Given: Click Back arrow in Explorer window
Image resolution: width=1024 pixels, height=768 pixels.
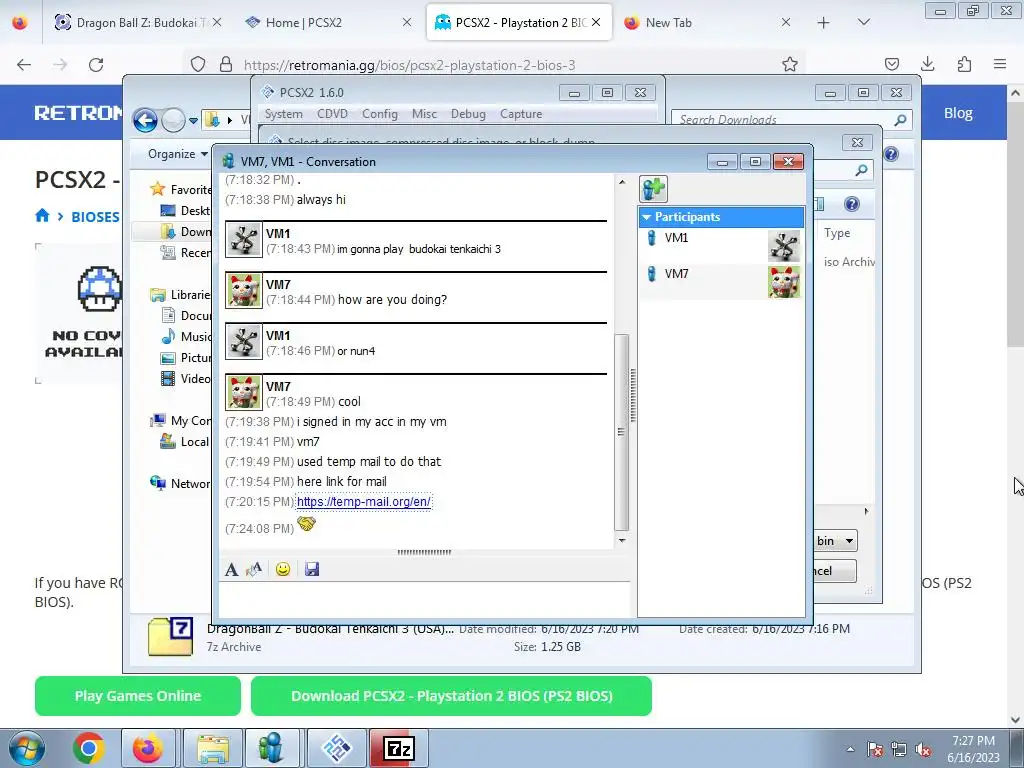Looking at the screenshot, I should (145, 120).
